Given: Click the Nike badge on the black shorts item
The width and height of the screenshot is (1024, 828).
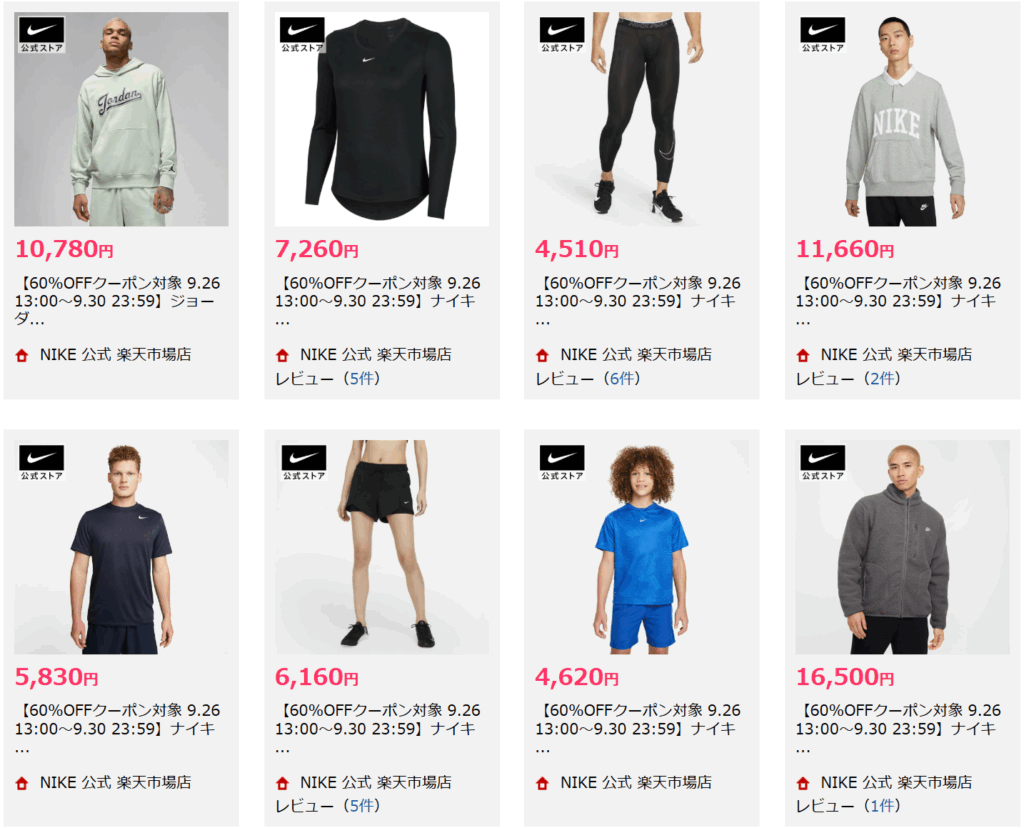Looking at the screenshot, I should [304, 463].
